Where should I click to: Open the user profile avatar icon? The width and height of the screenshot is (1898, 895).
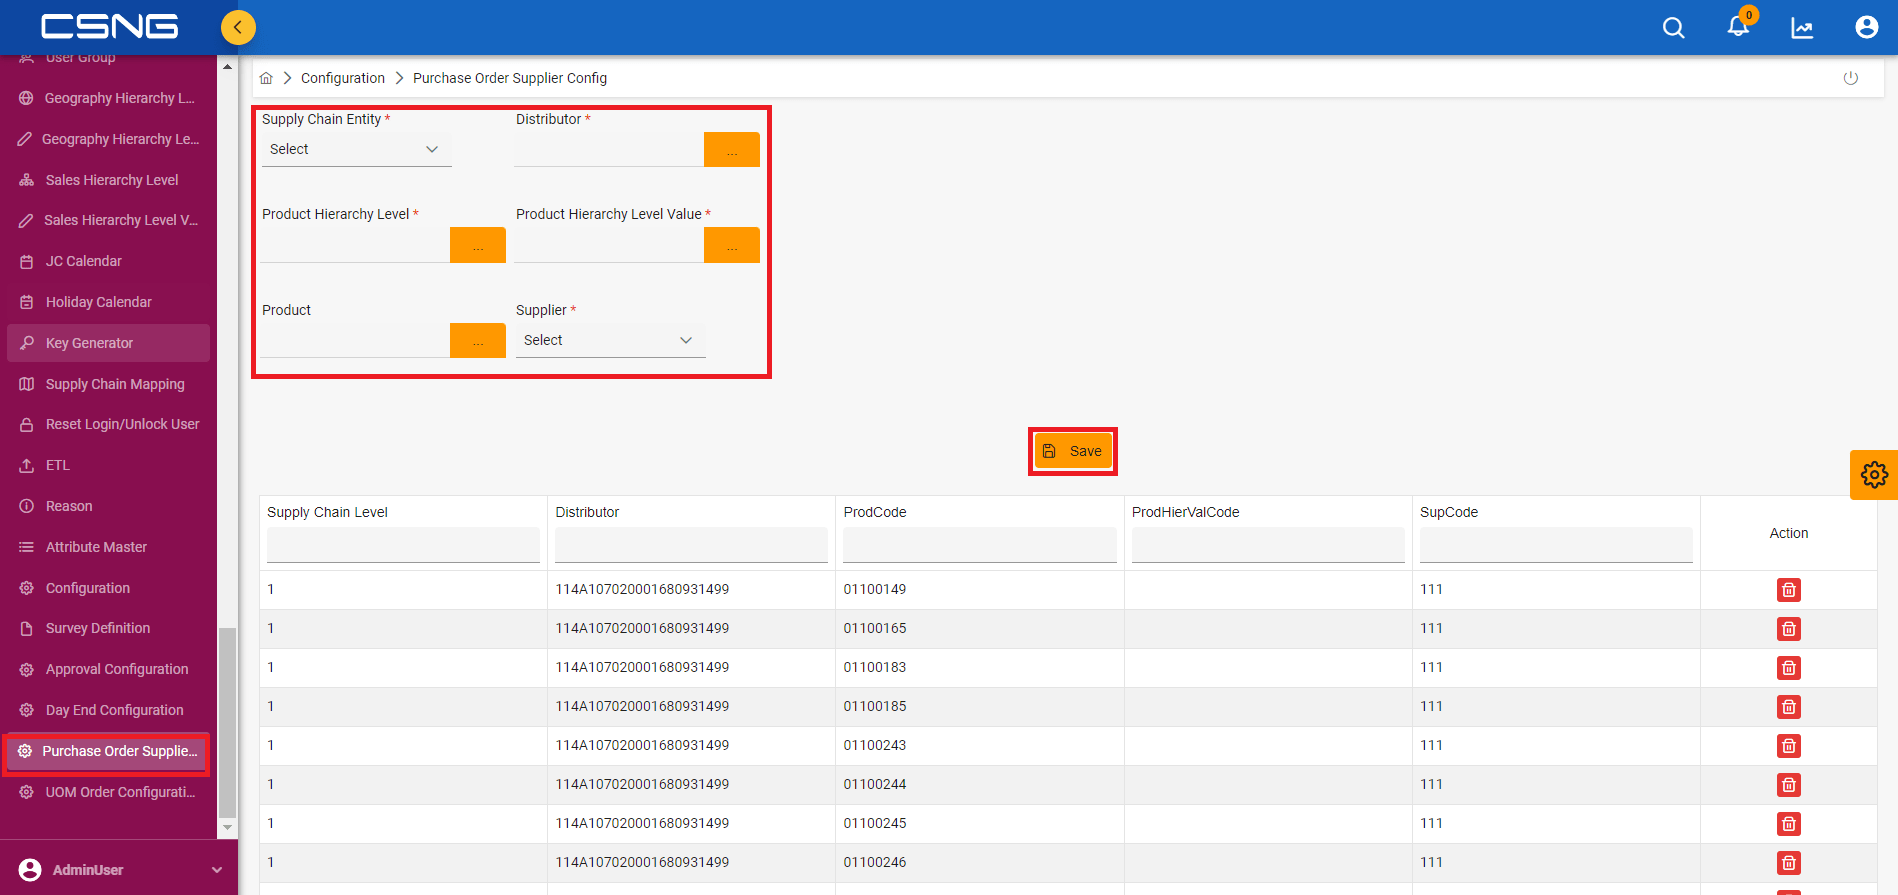pyautogui.click(x=1866, y=27)
